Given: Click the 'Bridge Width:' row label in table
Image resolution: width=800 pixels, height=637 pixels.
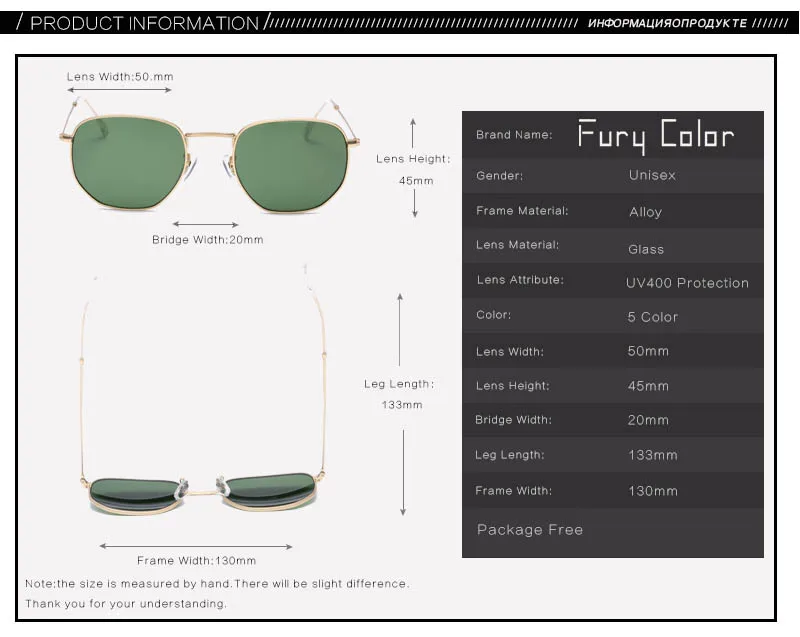Looking at the screenshot, I should coord(513,420).
